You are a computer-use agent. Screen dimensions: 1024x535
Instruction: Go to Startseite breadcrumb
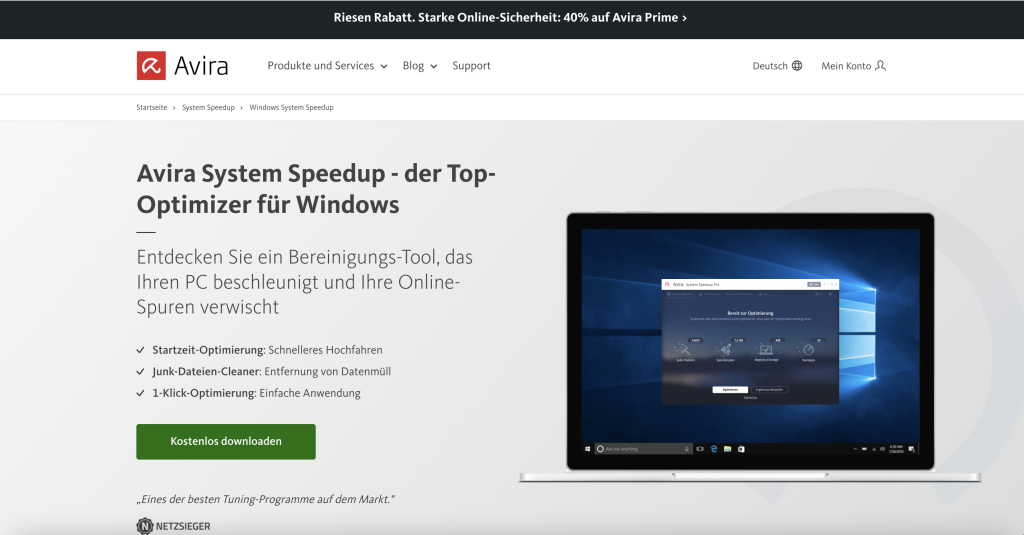(152, 107)
